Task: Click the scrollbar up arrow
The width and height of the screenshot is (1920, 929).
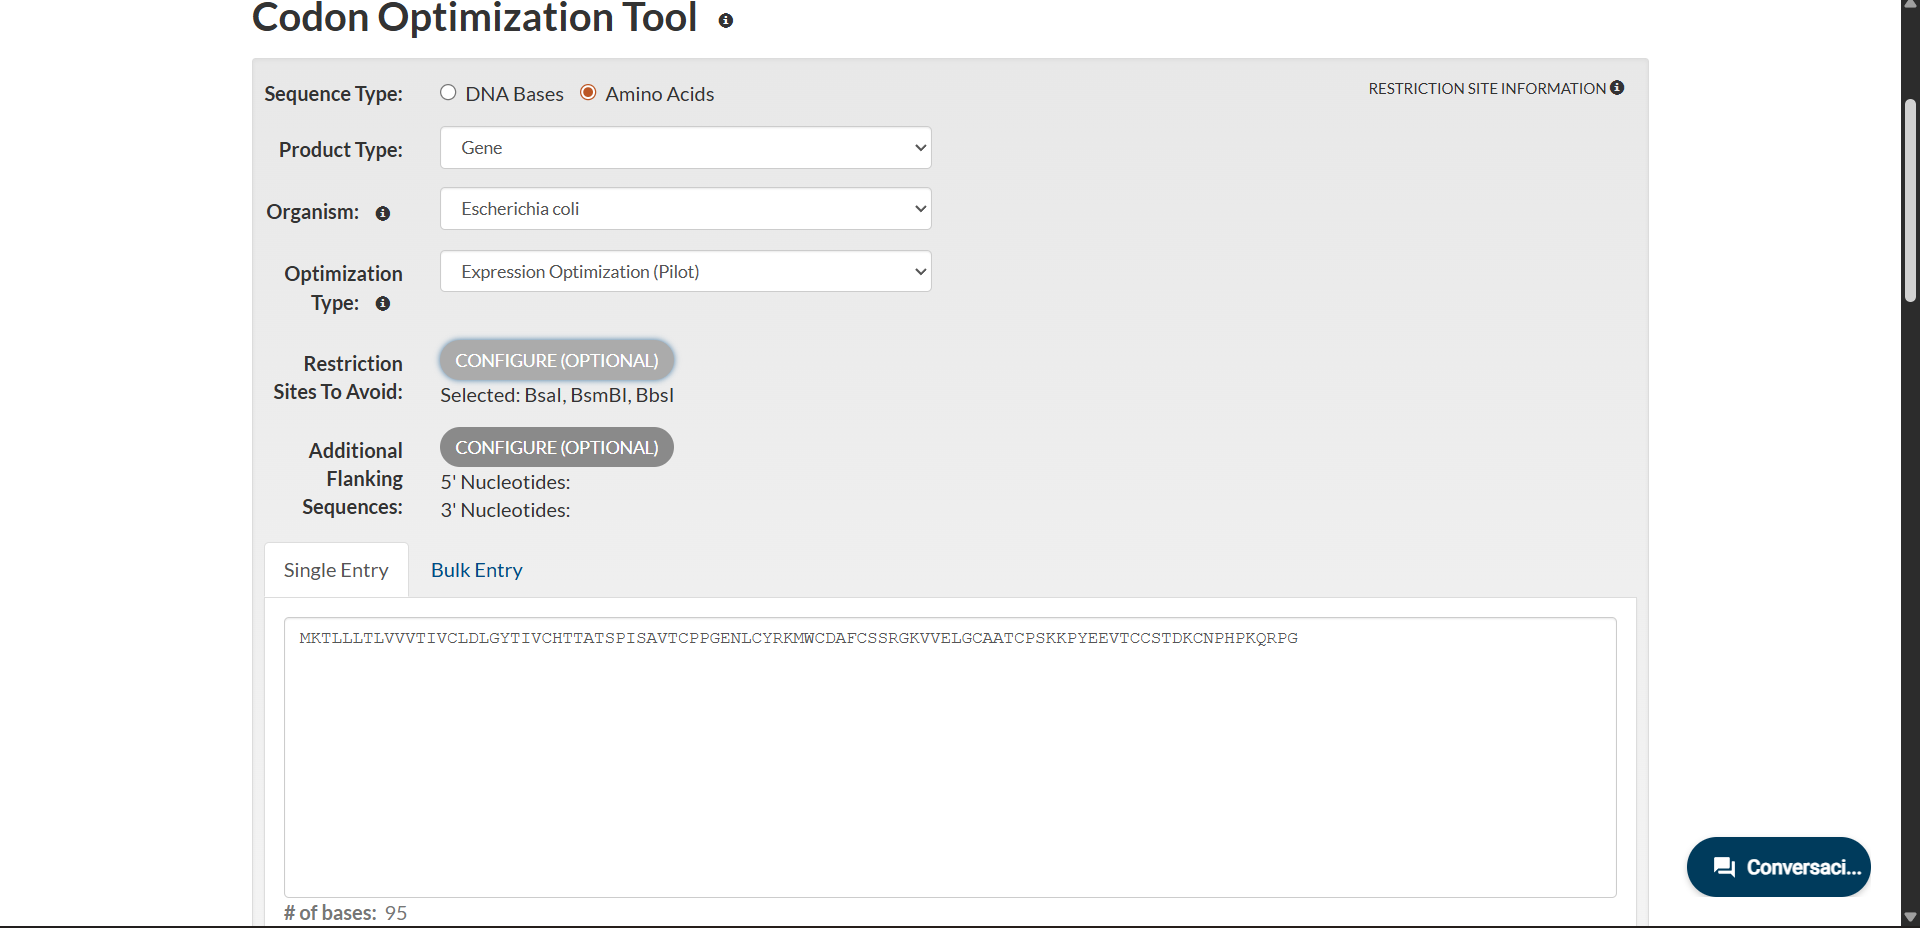Action: point(1910,5)
